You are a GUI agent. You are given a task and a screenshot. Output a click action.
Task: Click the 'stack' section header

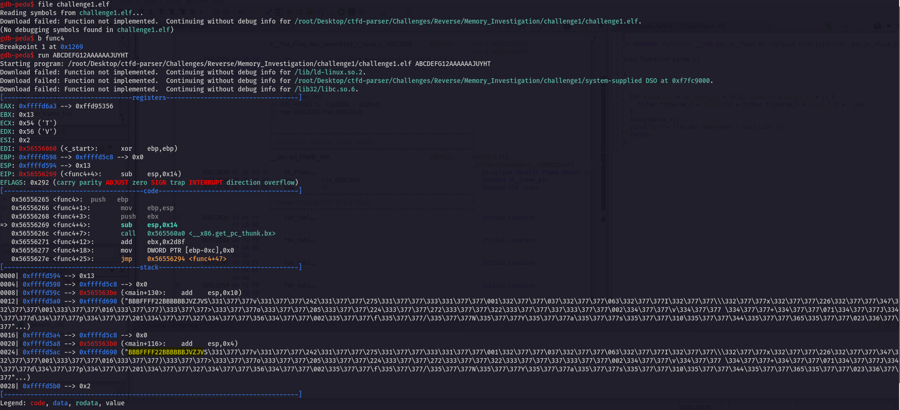tap(148, 267)
